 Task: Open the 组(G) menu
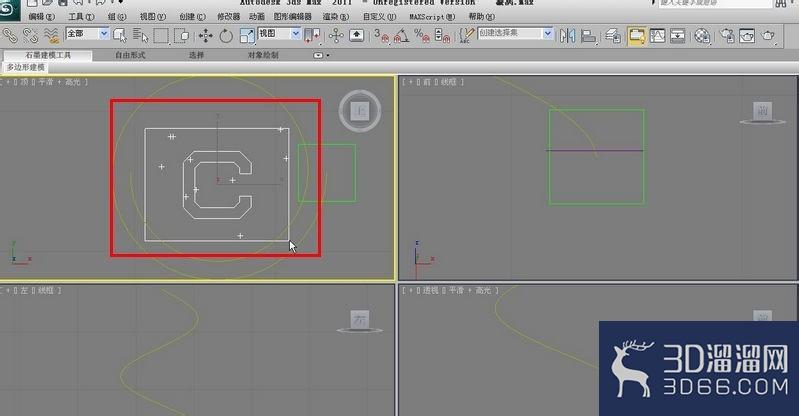[x=117, y=17]
